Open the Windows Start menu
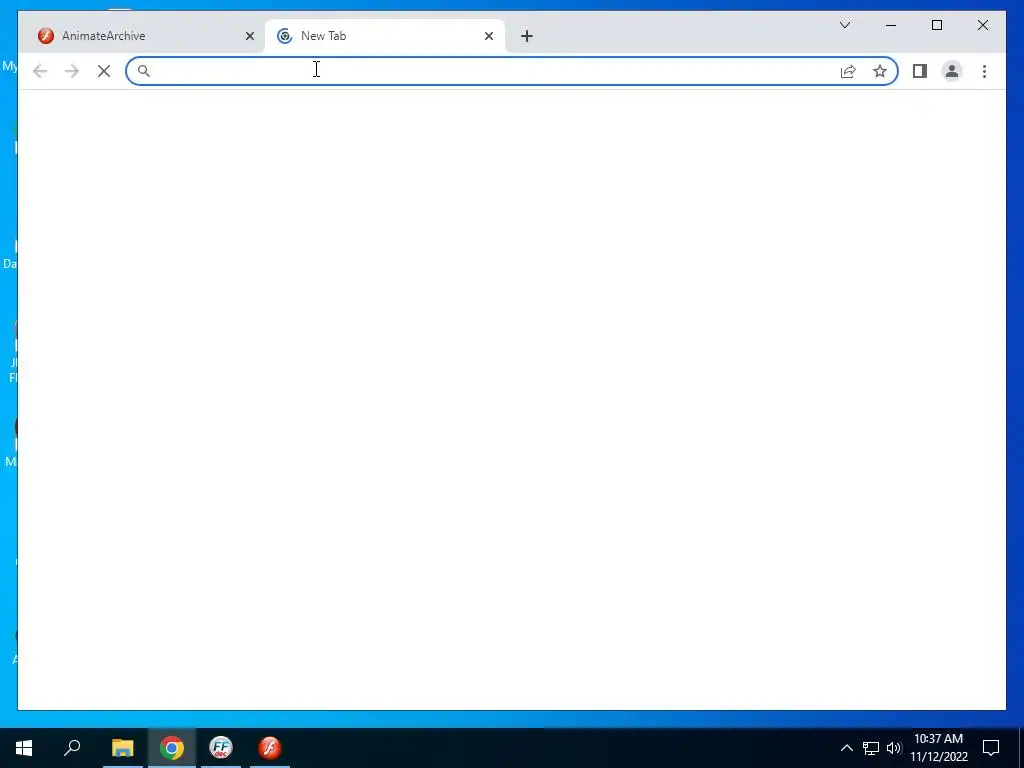1024x768 pixels. tap(24, 748)
